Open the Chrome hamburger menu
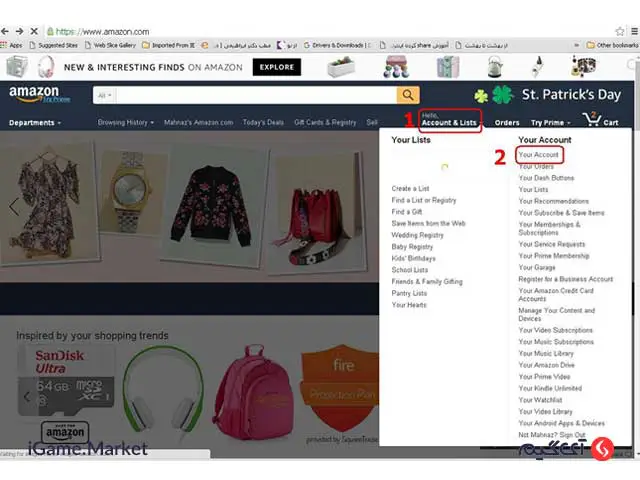This screenshot has width=640, height=480. tap(635, 31)
